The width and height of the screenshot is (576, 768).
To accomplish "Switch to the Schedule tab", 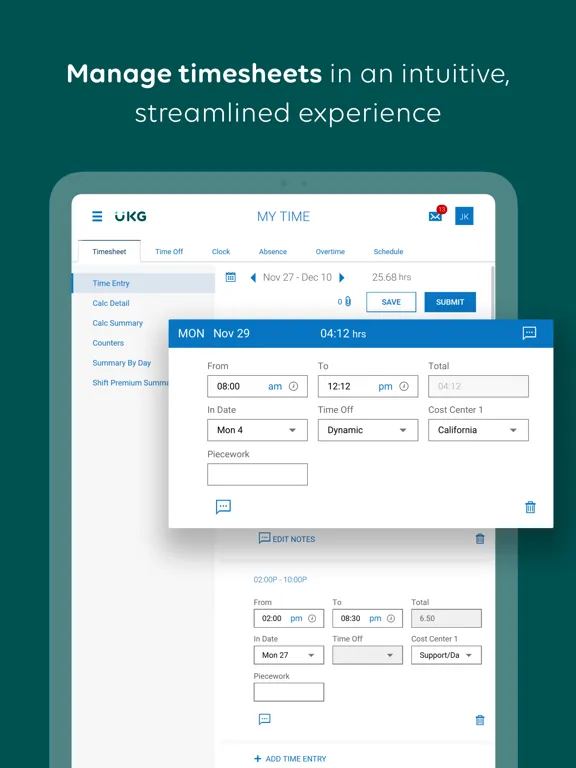I will point(388,251).
